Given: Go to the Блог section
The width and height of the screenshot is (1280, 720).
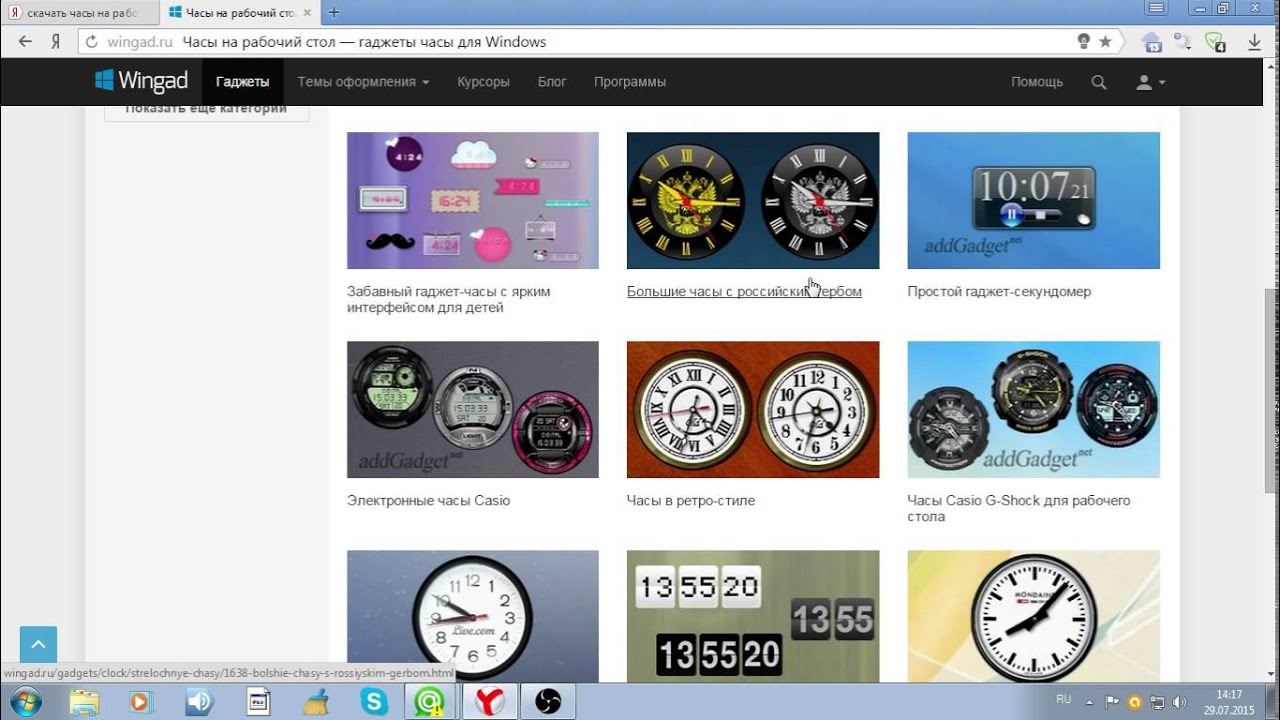Looking at the screenshot, I should tap(552, 82).
